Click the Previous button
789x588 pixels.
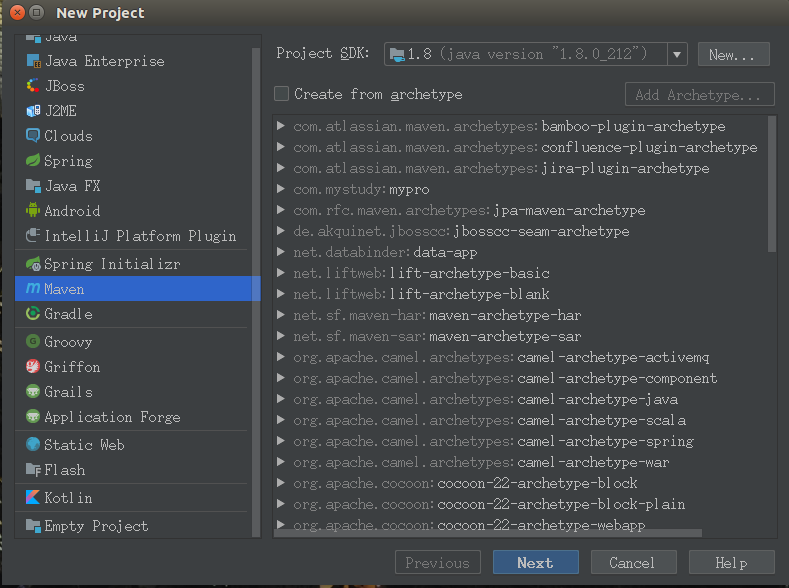(437, 562)
